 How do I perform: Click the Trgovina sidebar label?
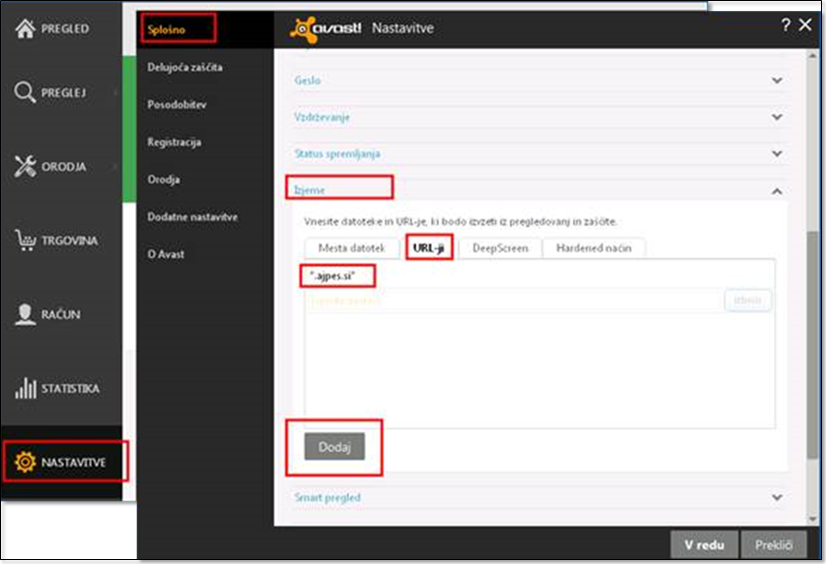tap(70, 241)
